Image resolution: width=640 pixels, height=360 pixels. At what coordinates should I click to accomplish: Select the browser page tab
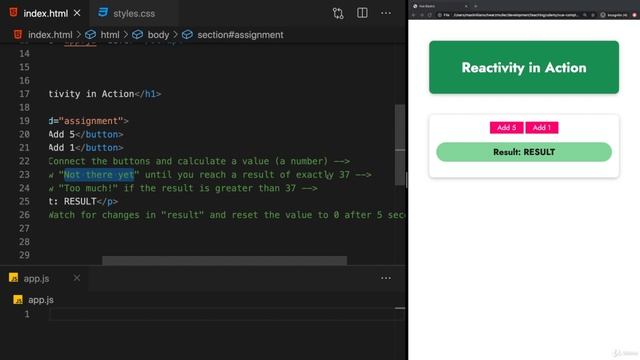pos(440,6)
